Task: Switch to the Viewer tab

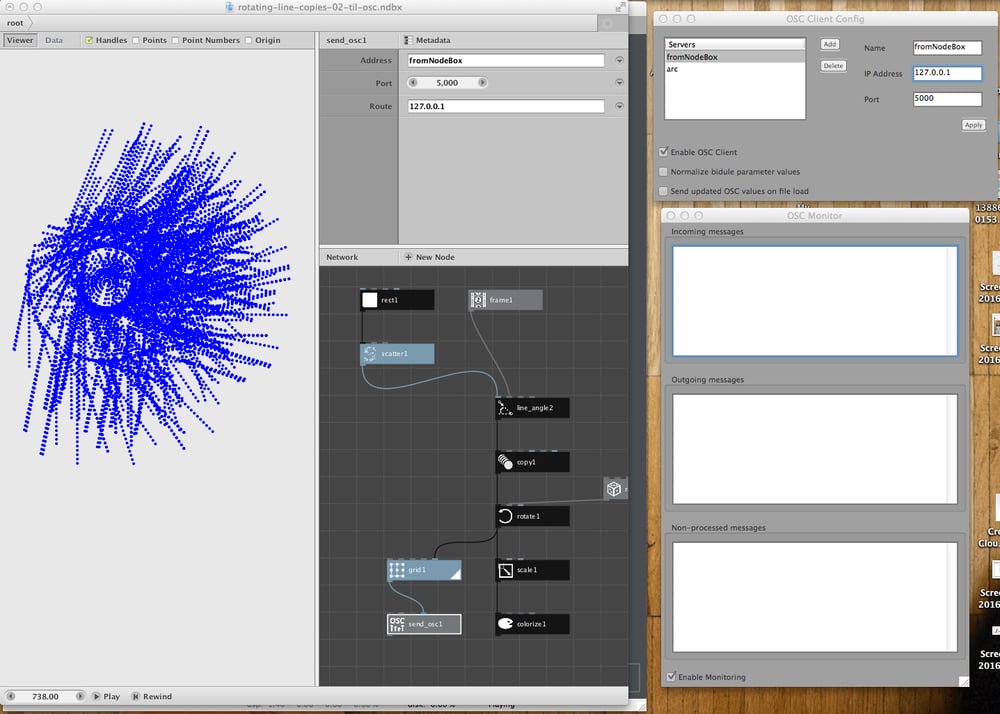Action: tap(20, 40)
